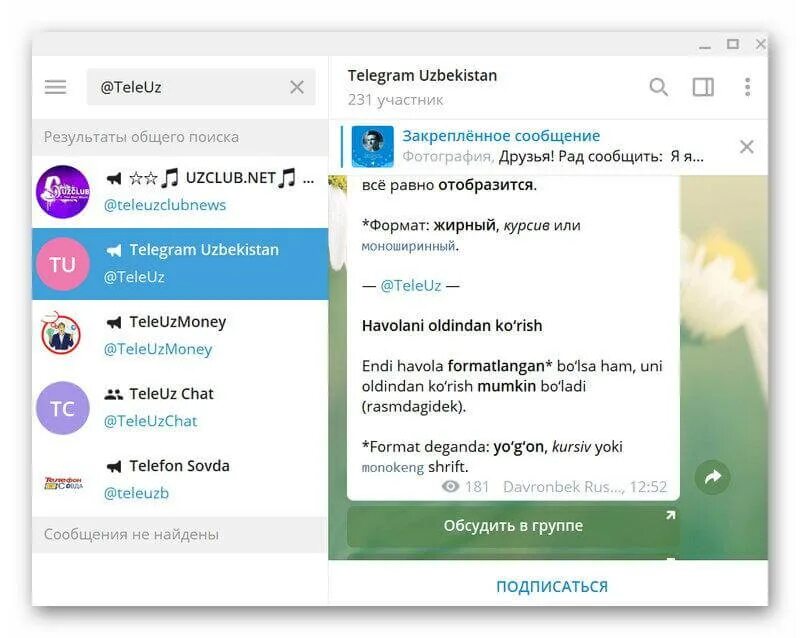The image size is (800, 638).
Task: Open the TeleUz Chat group
Action: [x=180, y=407]
